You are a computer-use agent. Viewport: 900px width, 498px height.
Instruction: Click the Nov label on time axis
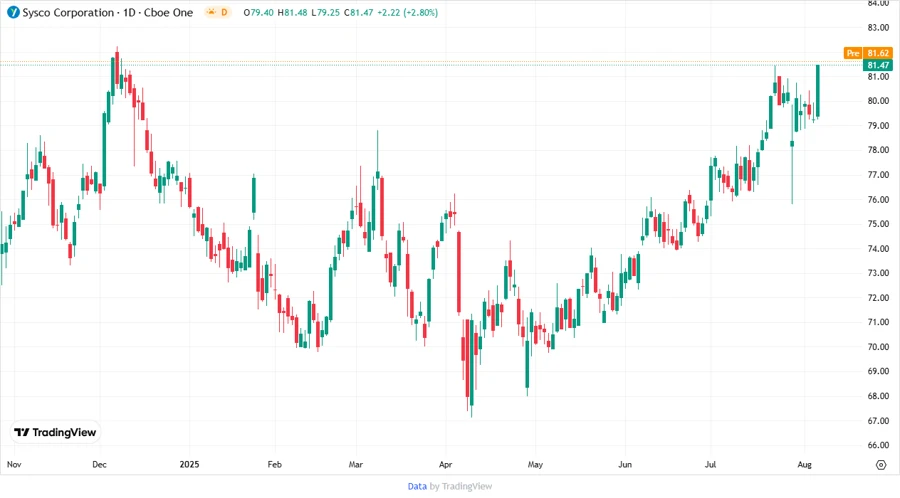(x=14, y=464)
